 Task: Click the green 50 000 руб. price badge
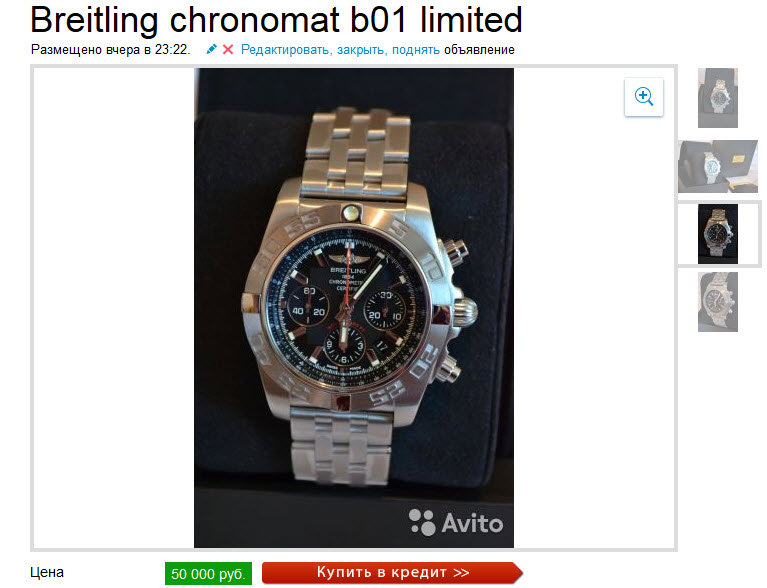tap(208, 574)
